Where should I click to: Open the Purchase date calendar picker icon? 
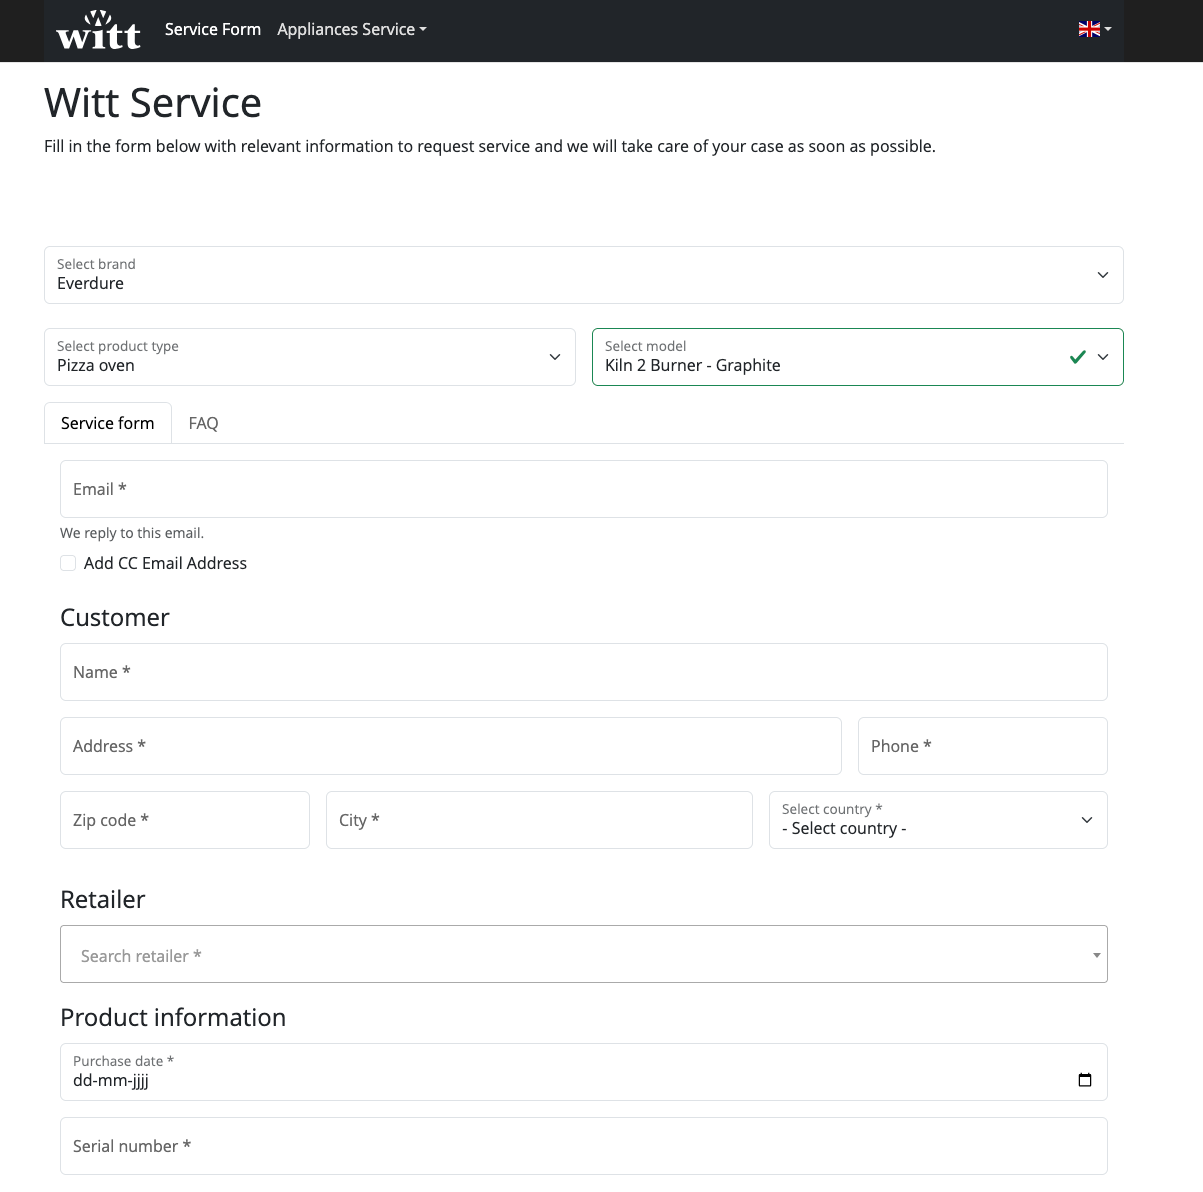(x=1084, y=1080)
